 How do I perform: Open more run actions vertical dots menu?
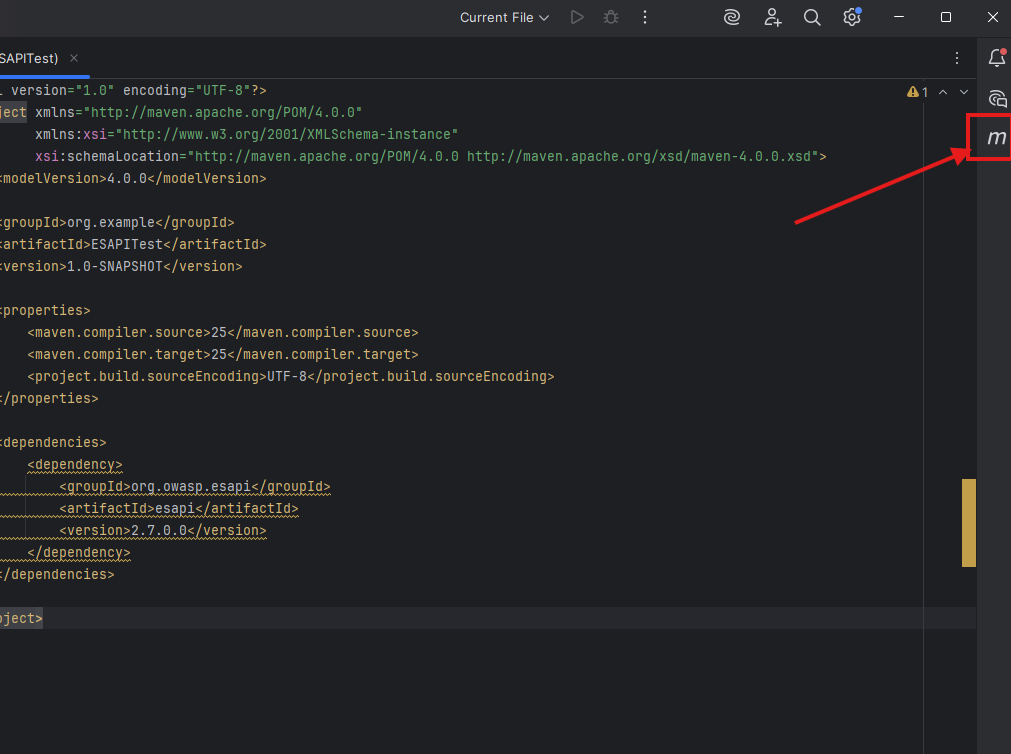[x=645, y=17]
